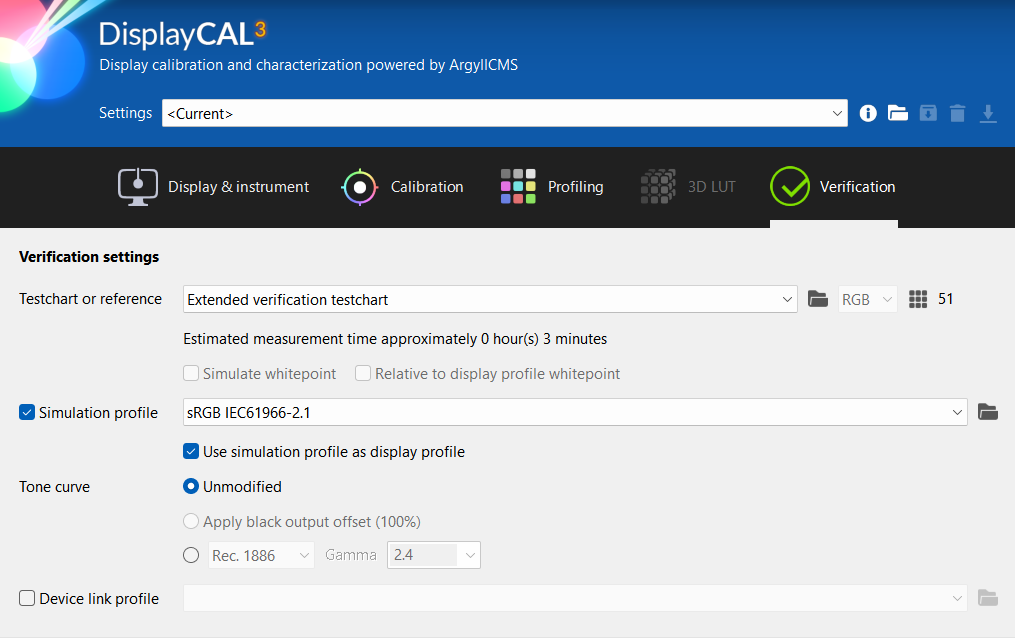Select Apply black output offset (100%)
This screenshot has width=1015, height=641.
[191, 521]
